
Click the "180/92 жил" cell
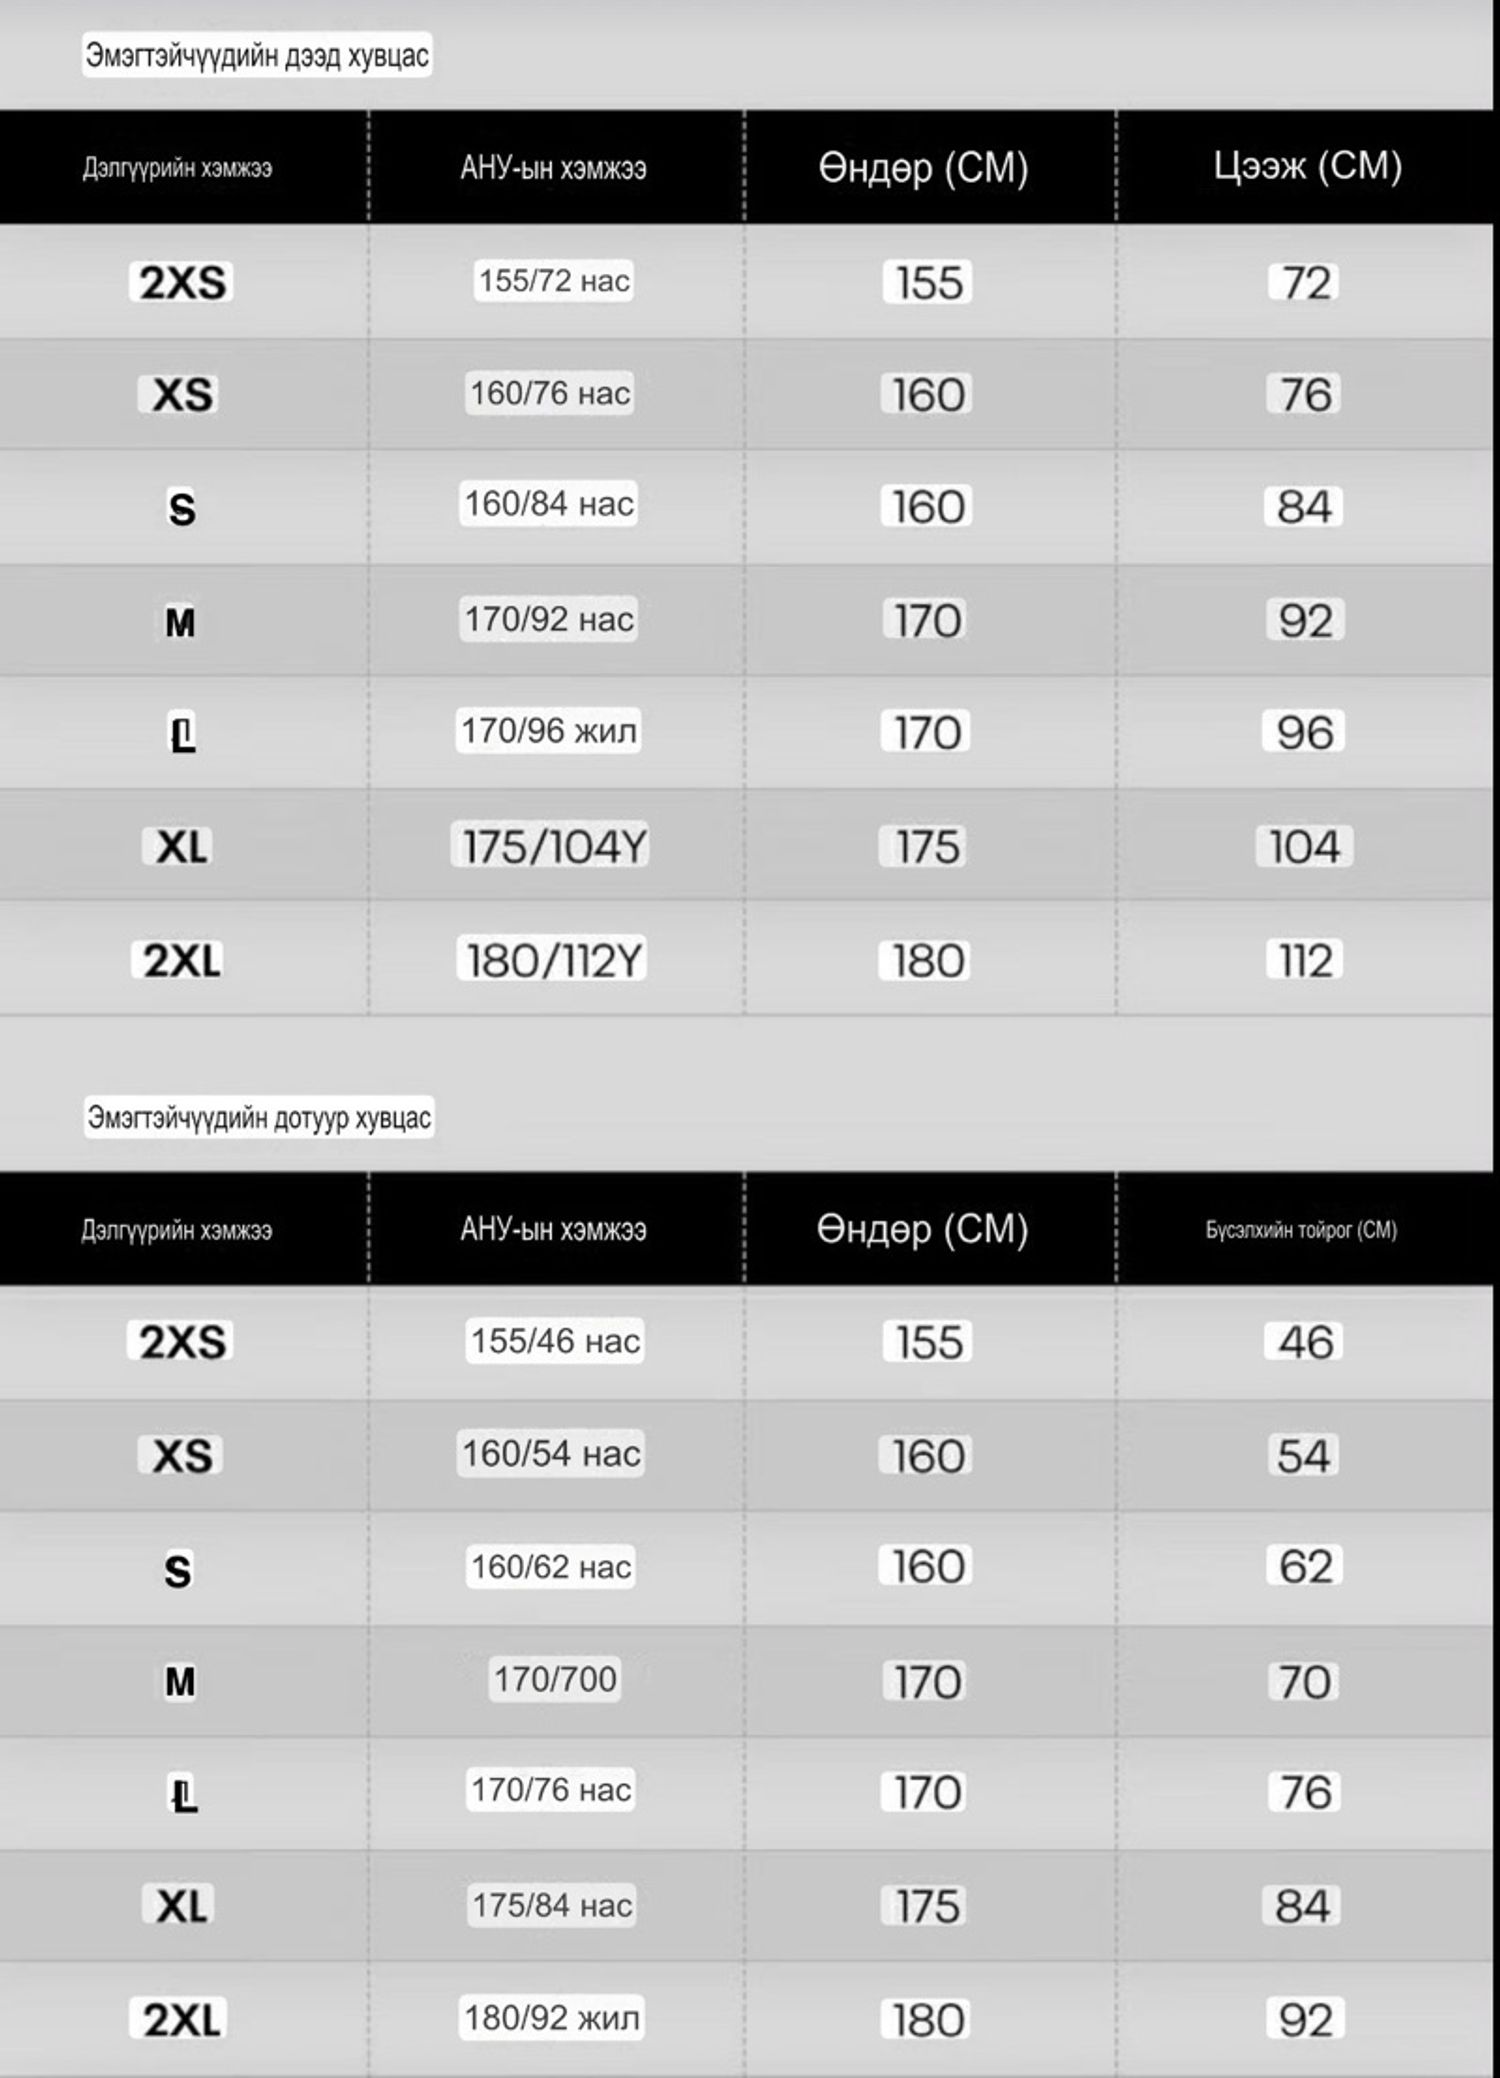551,2018
